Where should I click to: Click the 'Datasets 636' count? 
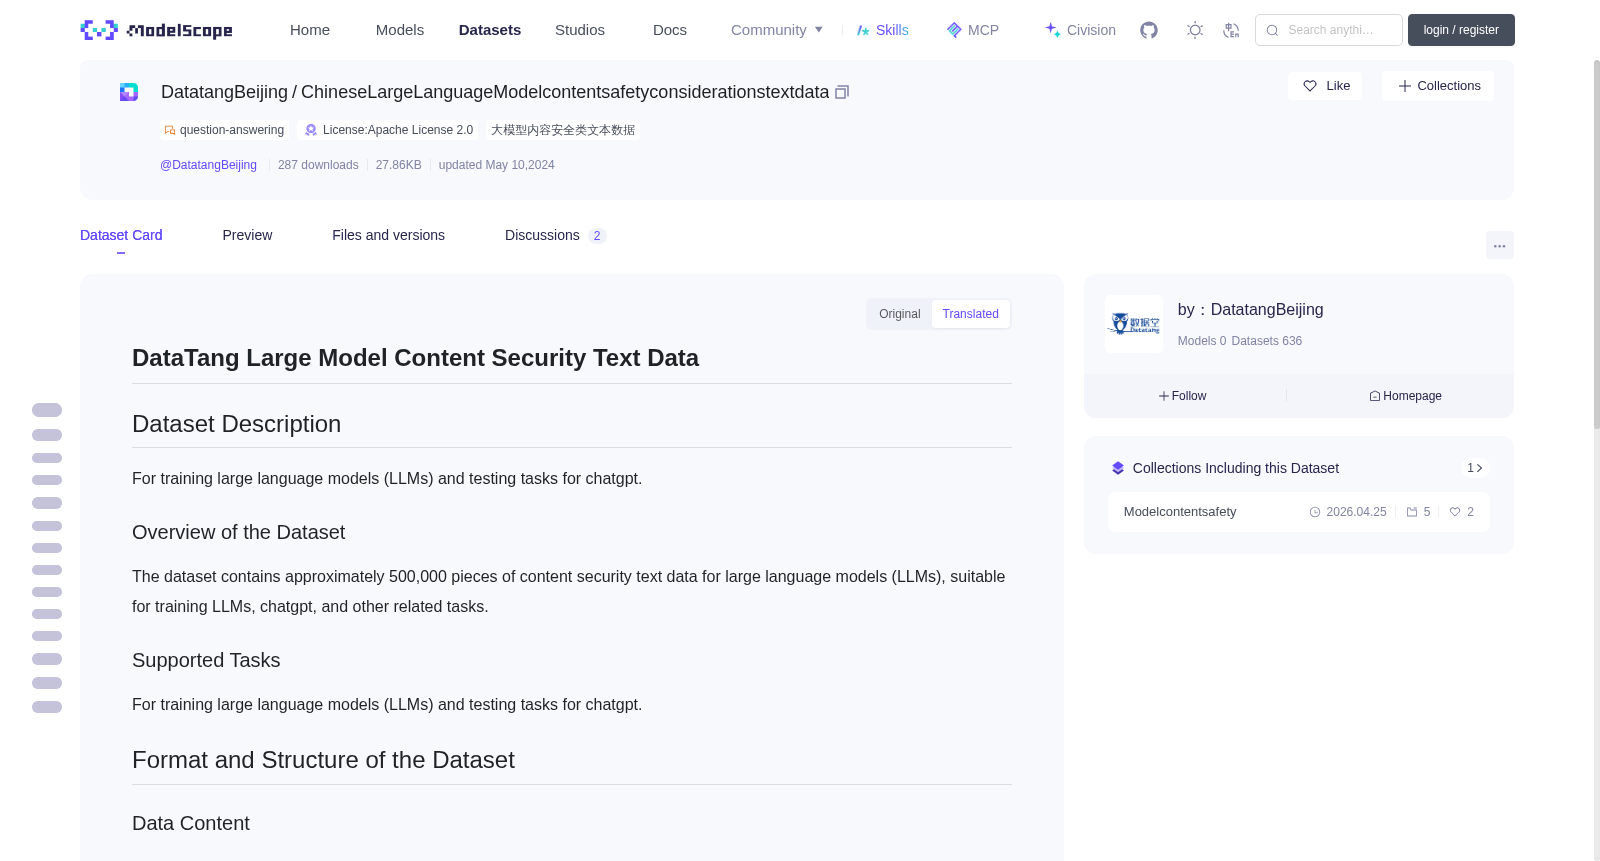(x=1267, y=341)
